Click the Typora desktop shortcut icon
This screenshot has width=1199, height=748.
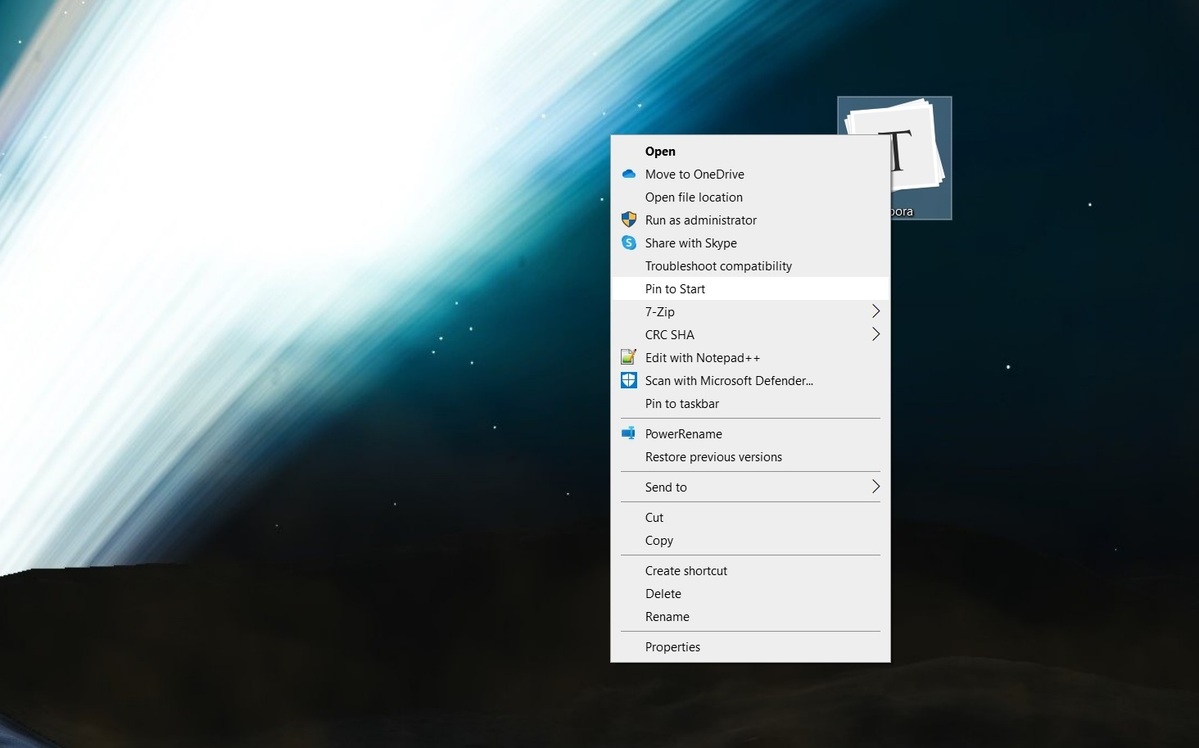tap(920, 150)
